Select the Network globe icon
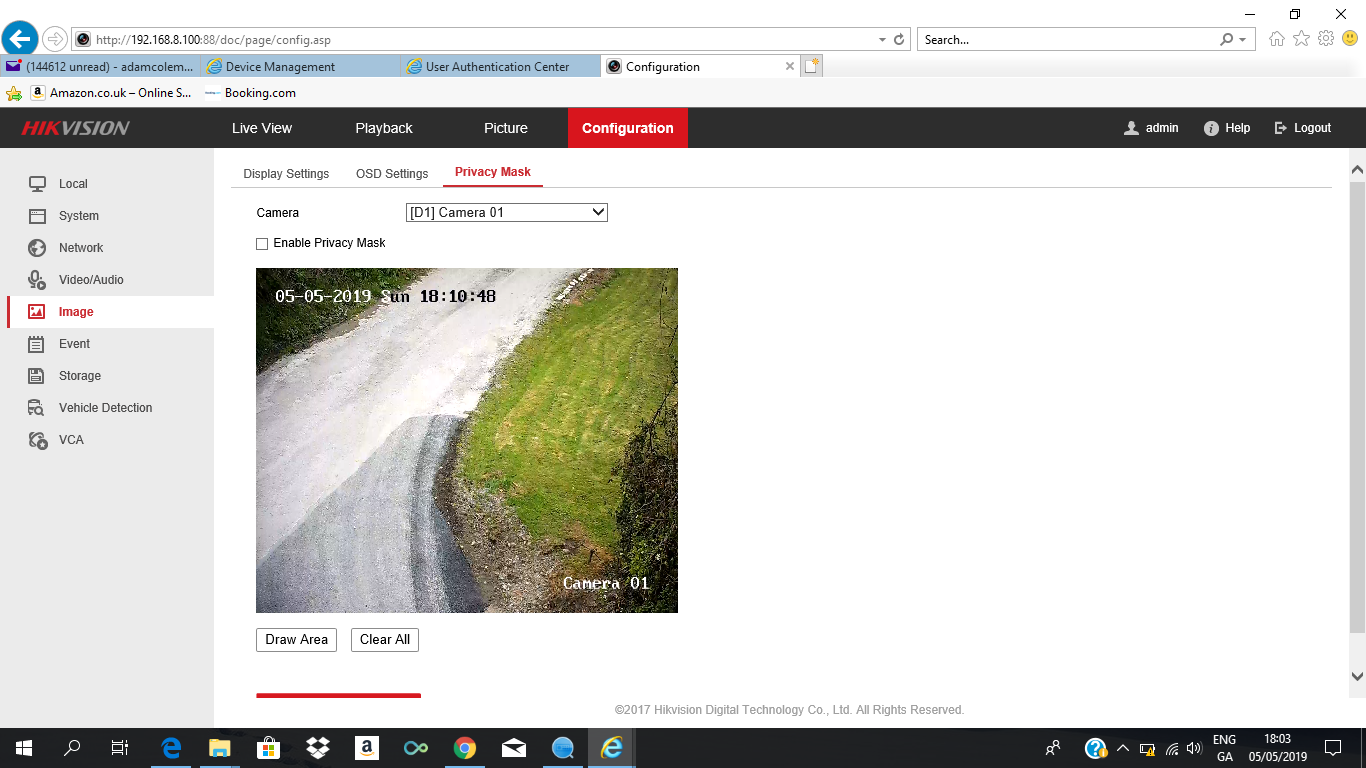 point(37,248)
